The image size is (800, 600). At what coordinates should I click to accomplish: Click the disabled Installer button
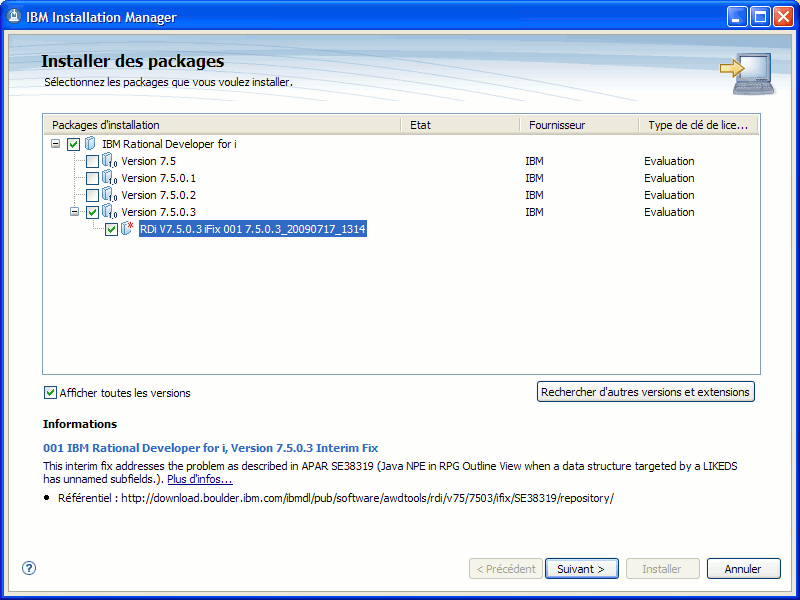662,569
